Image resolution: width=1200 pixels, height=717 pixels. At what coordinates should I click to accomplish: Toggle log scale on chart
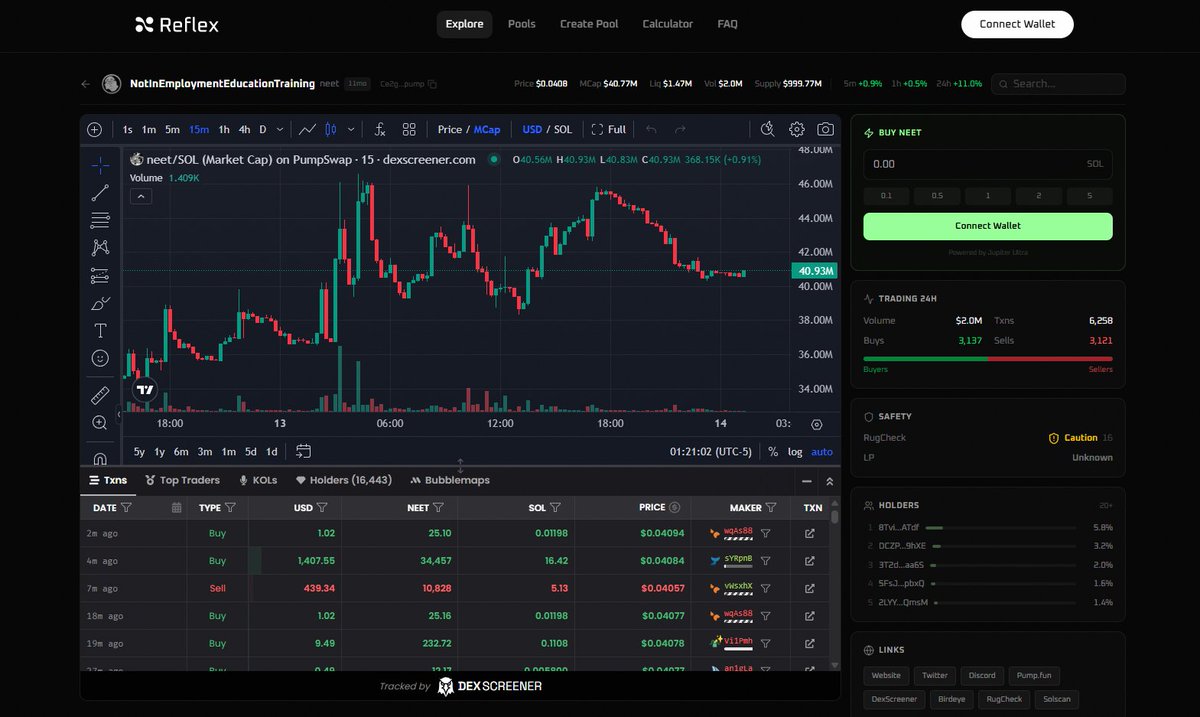point(795,452)
